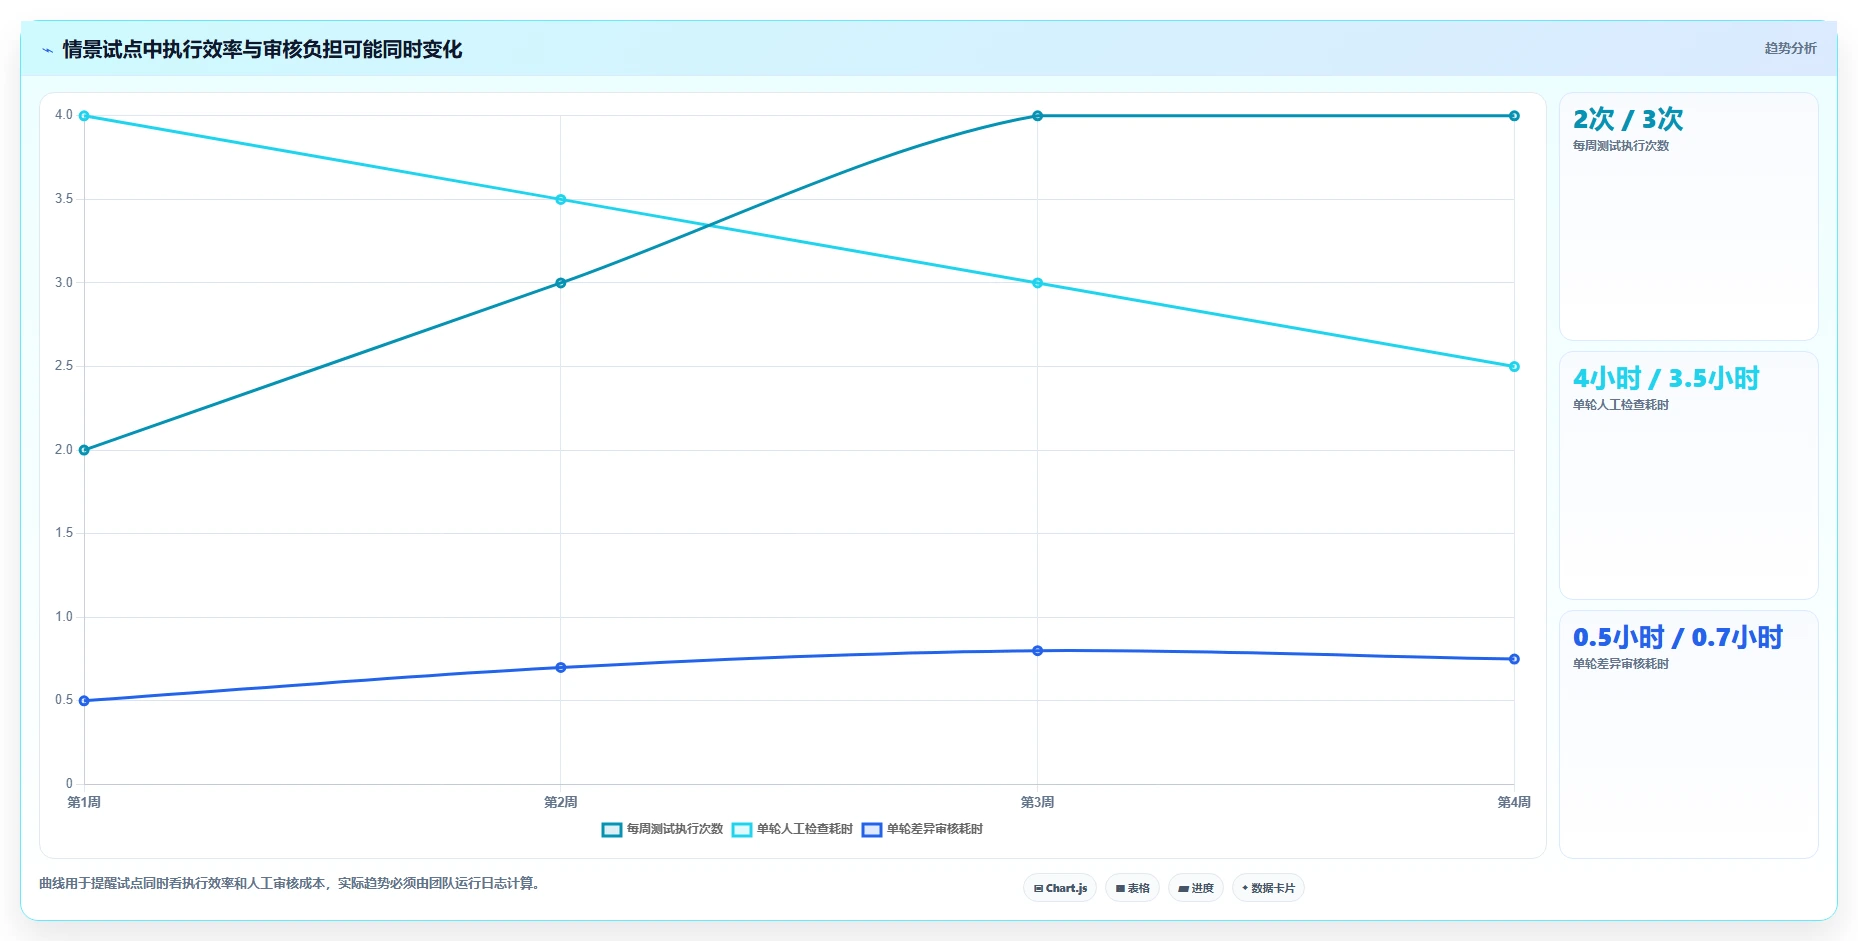Open the Chart.js chip
Viewport: 1858px width, 941px height.
click(1060, 888)
